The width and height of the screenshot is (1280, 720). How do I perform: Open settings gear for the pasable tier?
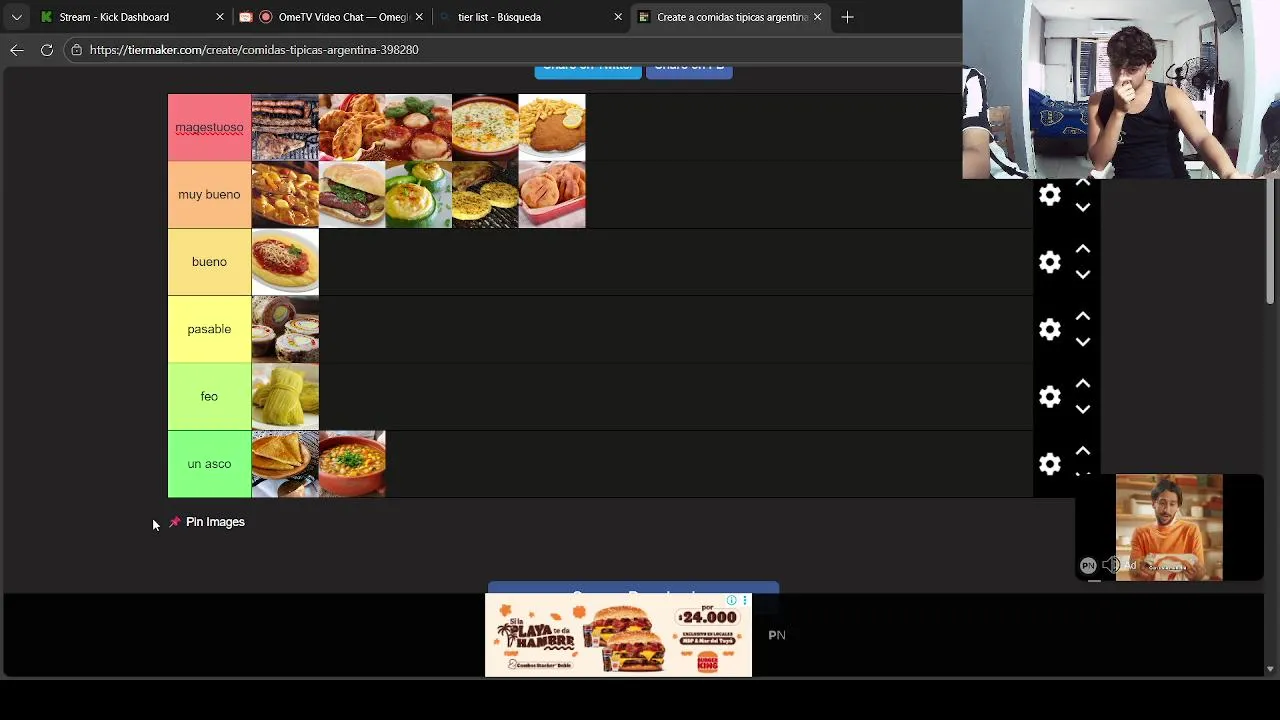click(x=1049, y=329)
